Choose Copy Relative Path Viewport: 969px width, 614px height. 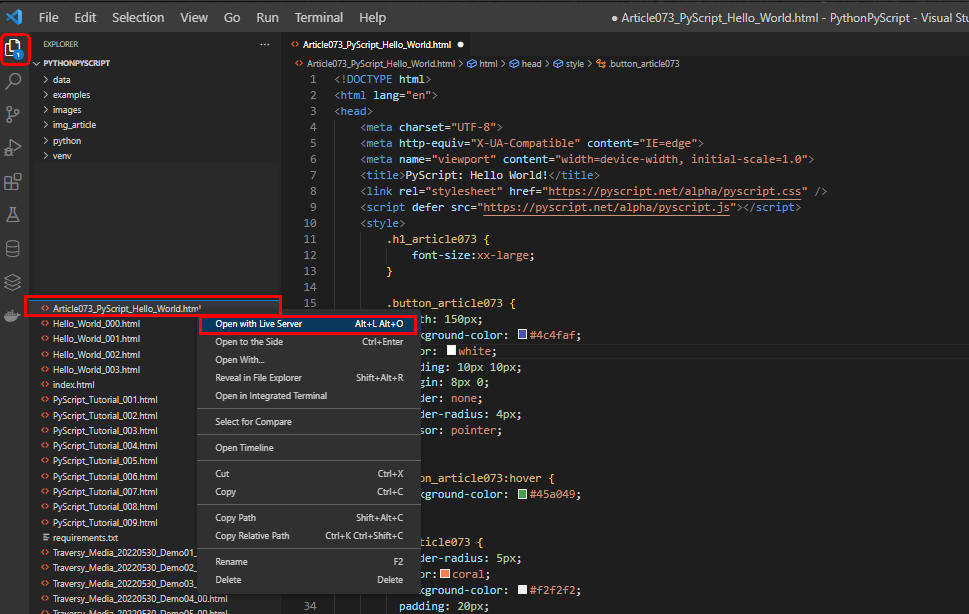[x=308, y=536]
